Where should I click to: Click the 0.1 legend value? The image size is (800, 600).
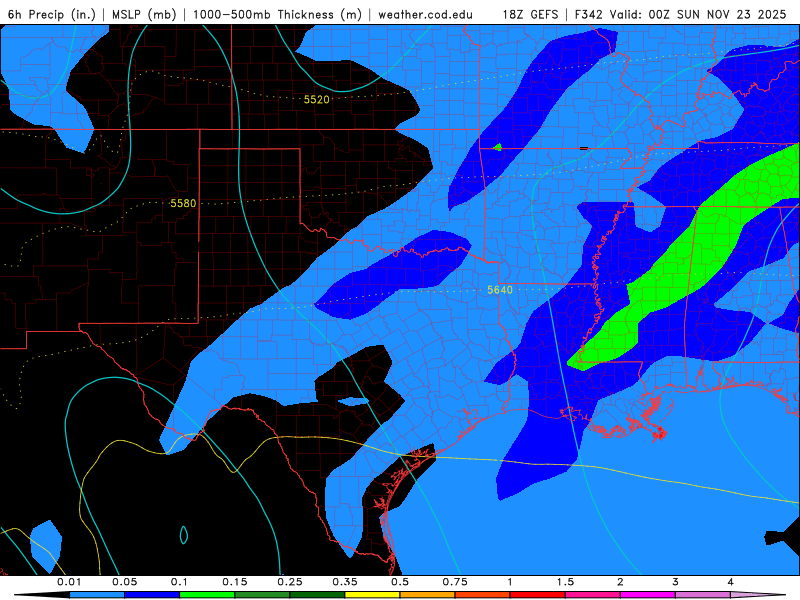click(180, 582)
